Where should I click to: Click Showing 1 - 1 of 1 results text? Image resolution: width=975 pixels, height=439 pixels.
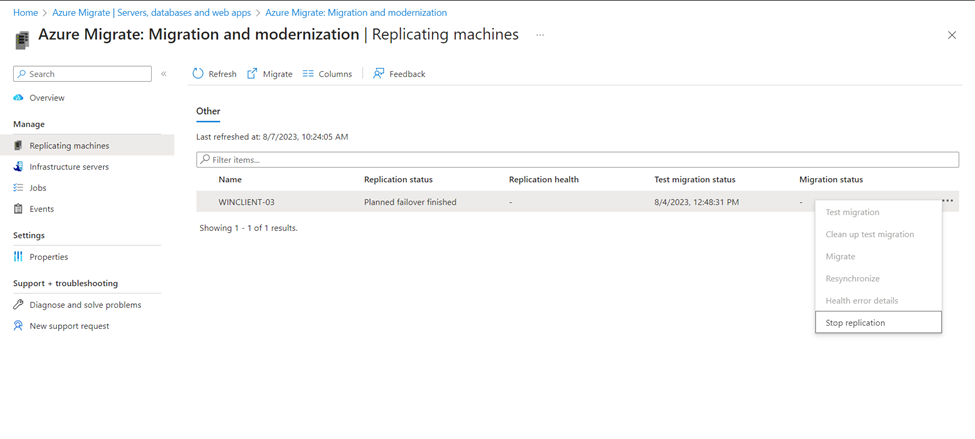click(x=249, y=228)
